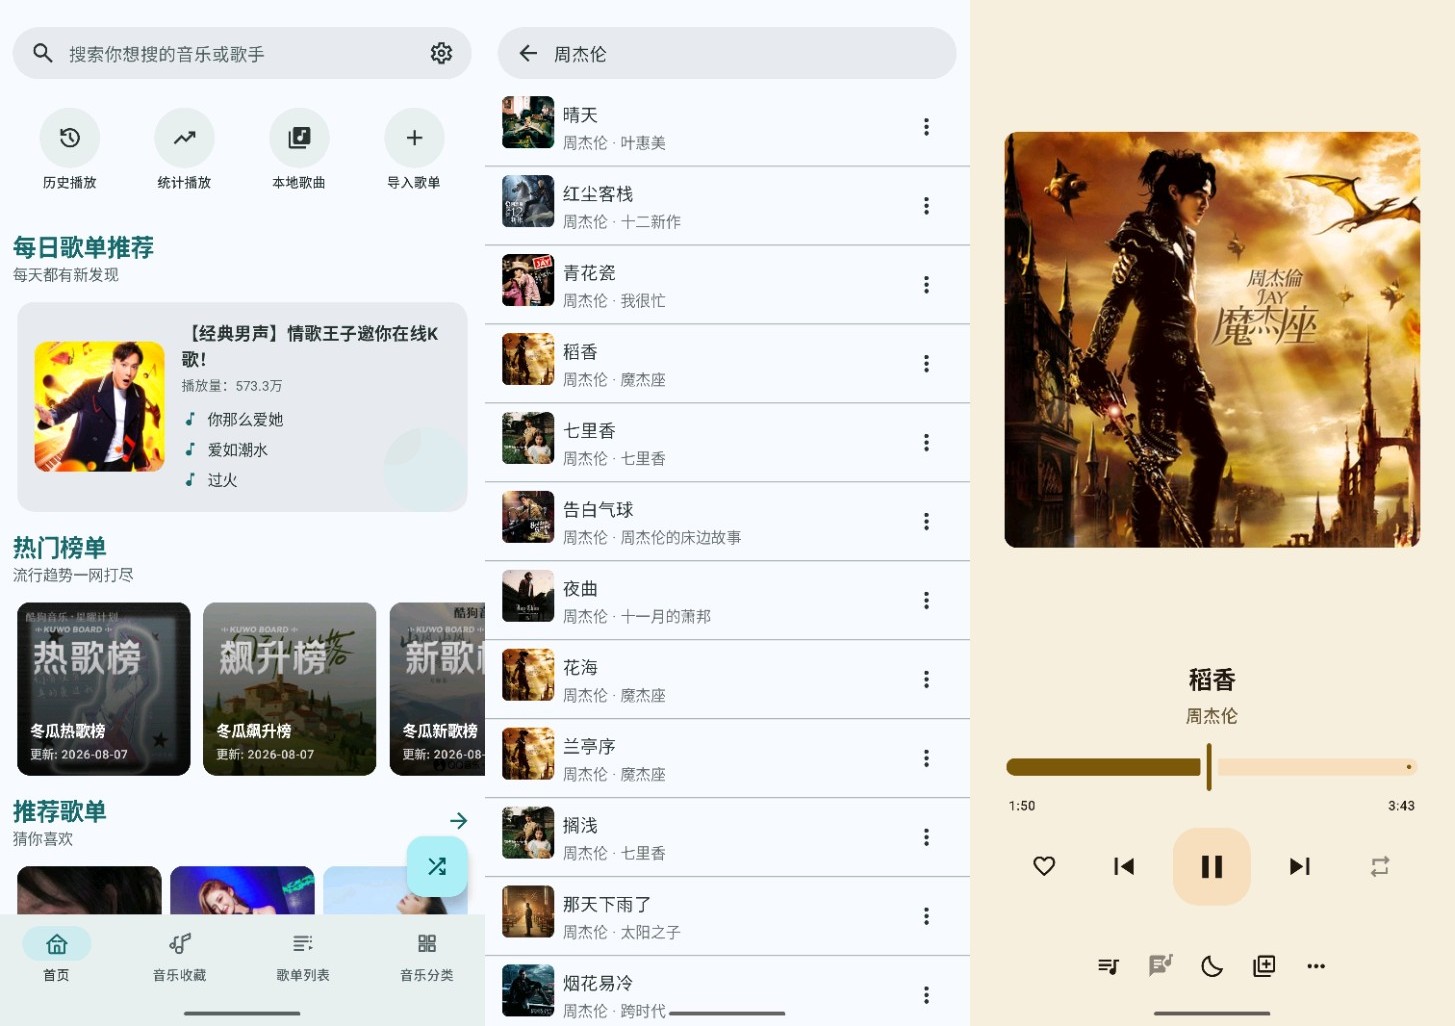The height and width of the screenshot is (1026, 1455).
Task: Add song to playlist icon
Action: pyautogui.click(x=1264, y=966)
